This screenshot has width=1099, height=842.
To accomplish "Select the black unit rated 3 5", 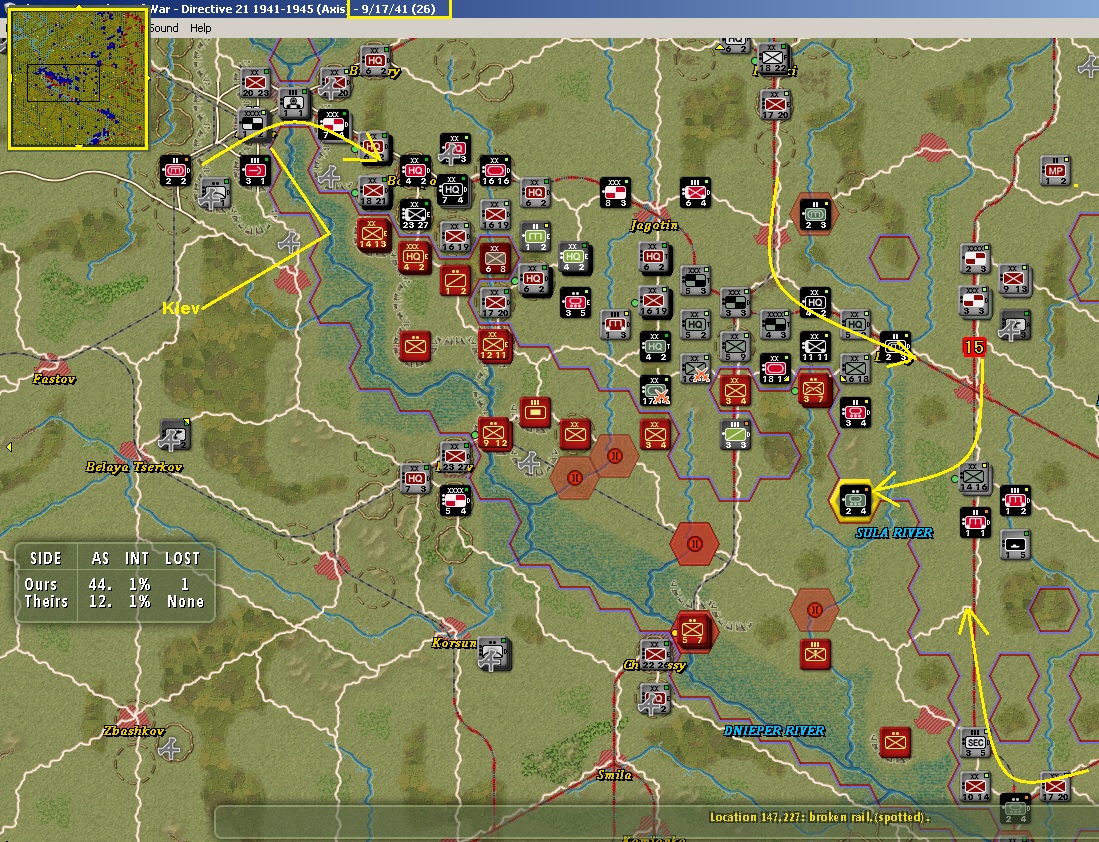I will click(x=575, y=302).
